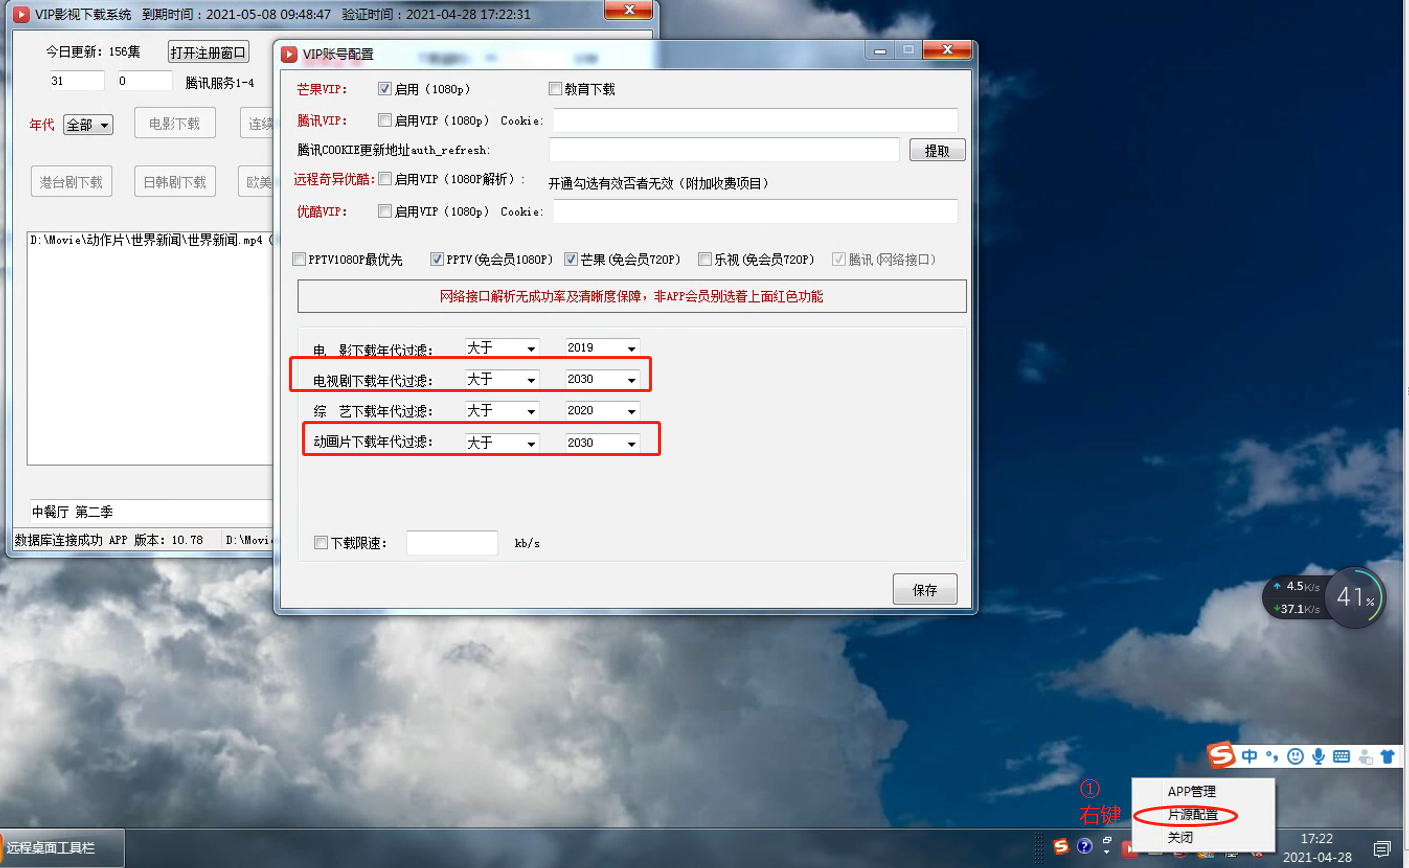
Task: Select 片源配置 from the tray context menu
Action: point(1192,815)
